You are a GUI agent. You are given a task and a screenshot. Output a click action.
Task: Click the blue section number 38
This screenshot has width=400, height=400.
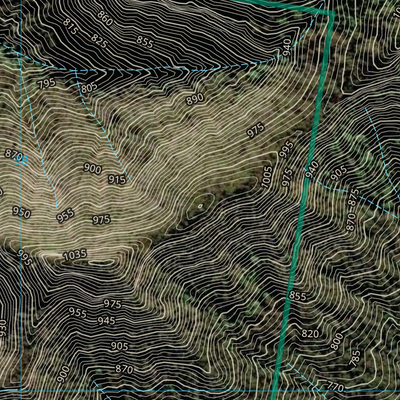tap(22, 161)
